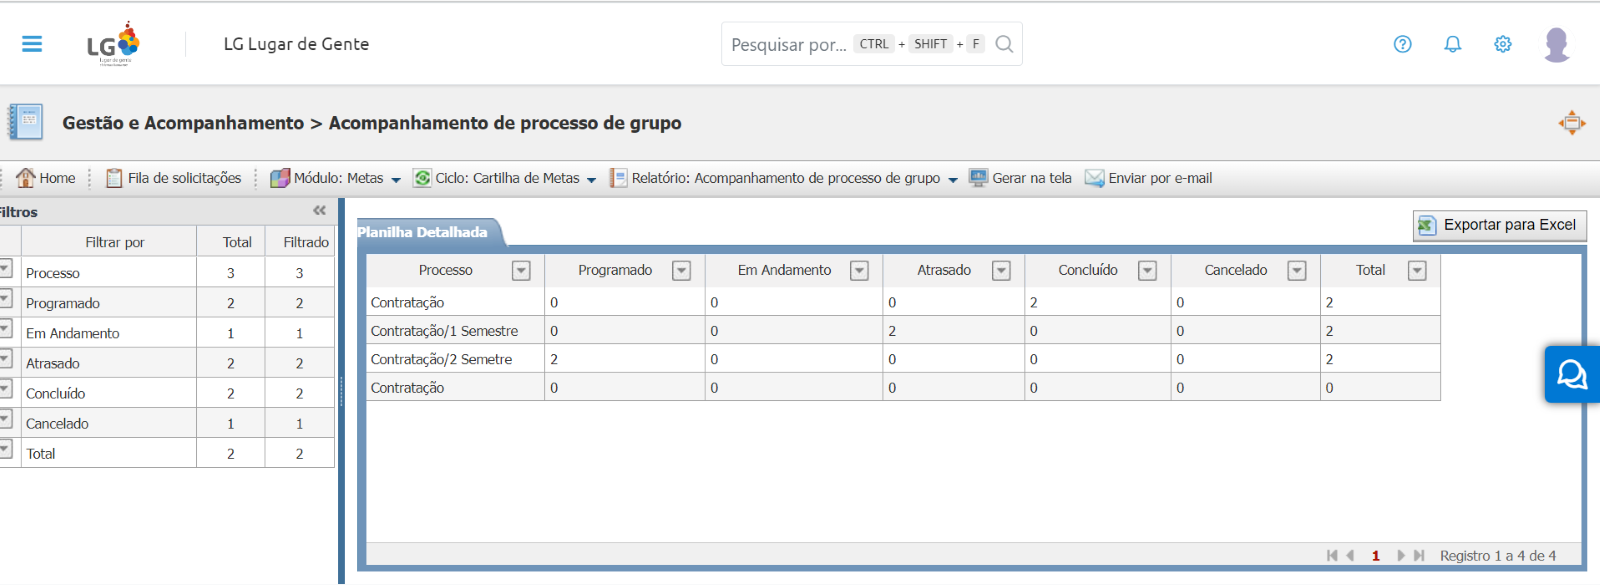Image resolution: width=1600 pixels, height=585 pixels.
Task: Expand the Cancelado filter row arrow
Action: [x=5, y=419]
